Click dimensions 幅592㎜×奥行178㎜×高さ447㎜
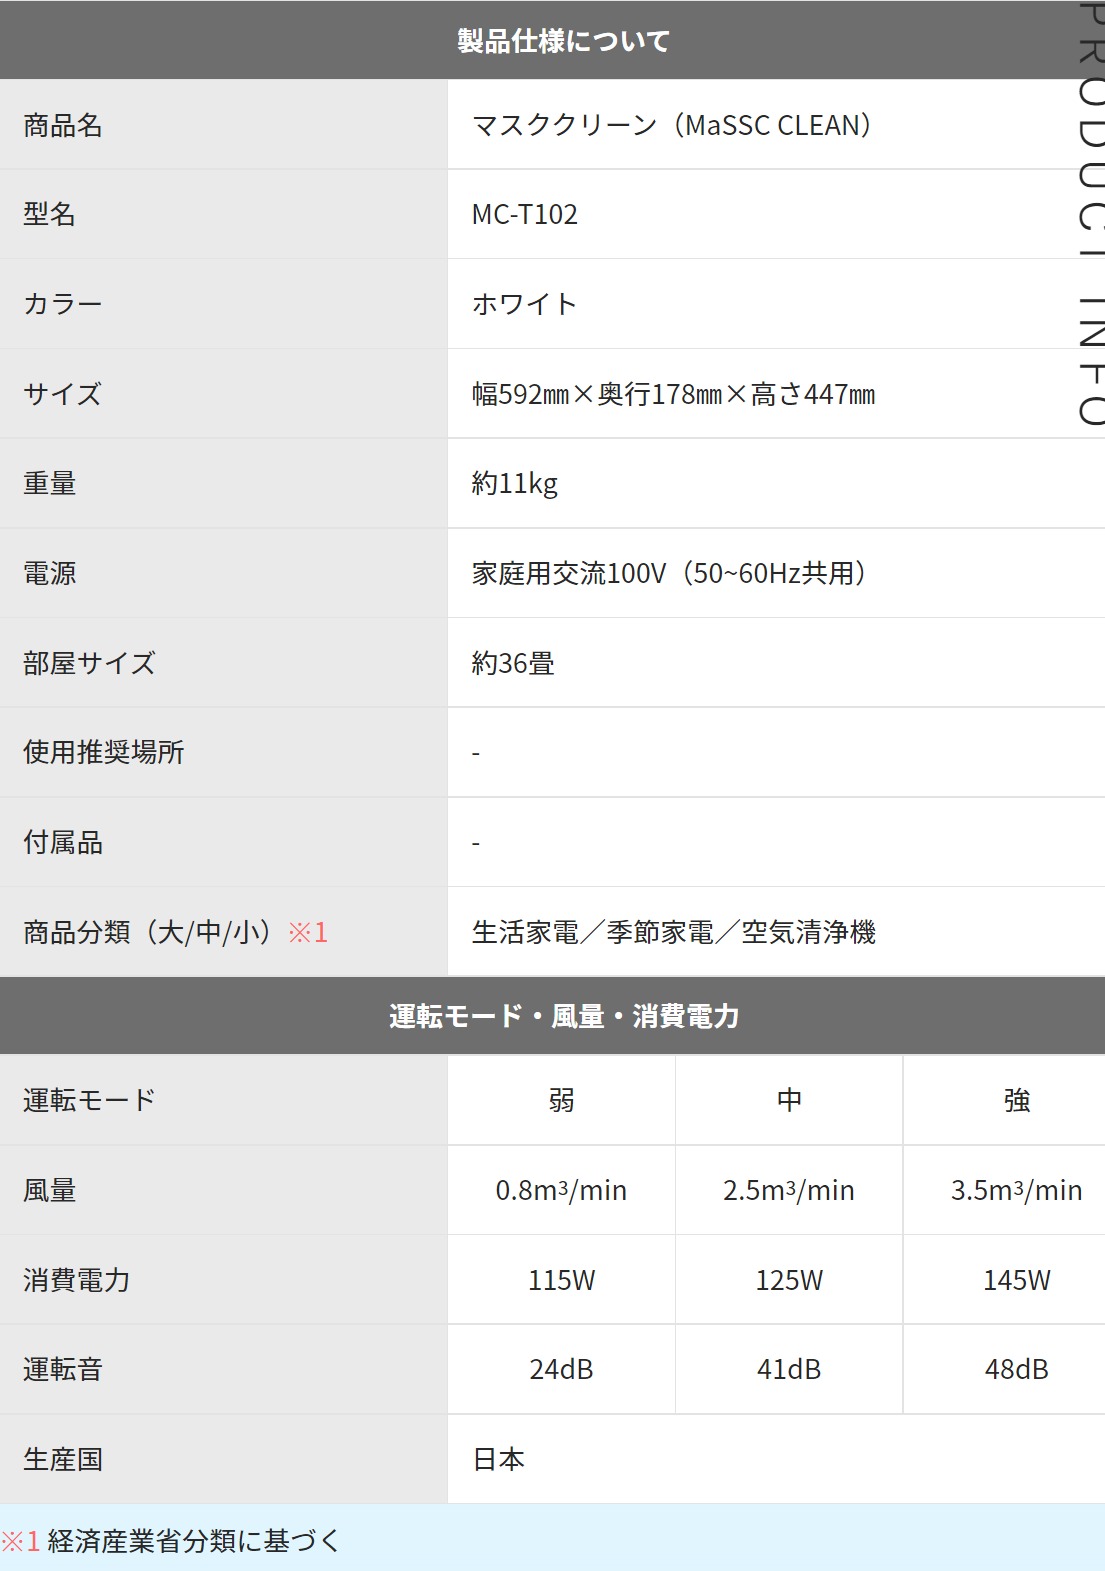The height and width of the screenshot is (1571, 1105). click(674, 394)
